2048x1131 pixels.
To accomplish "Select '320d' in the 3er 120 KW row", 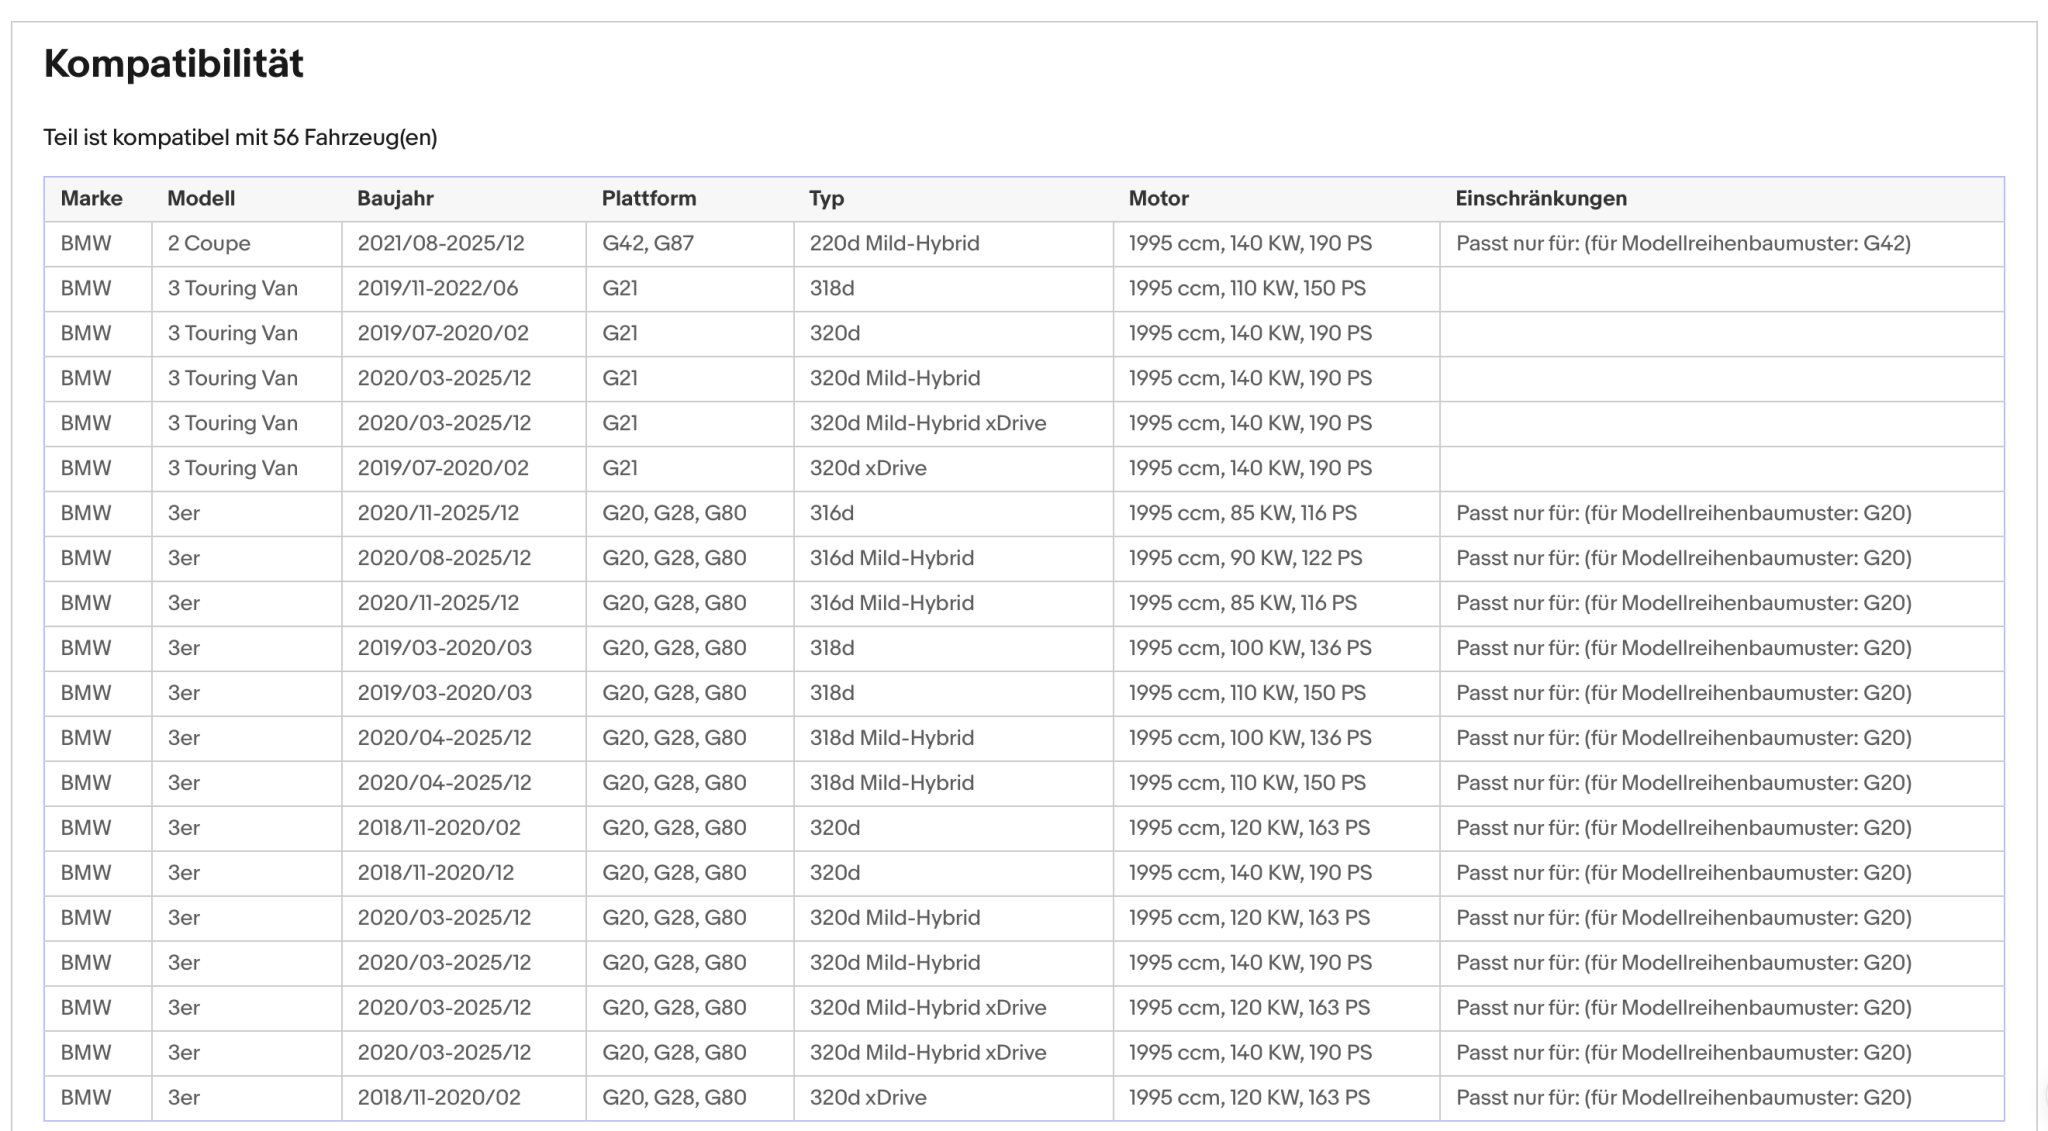I will [835, 828].
